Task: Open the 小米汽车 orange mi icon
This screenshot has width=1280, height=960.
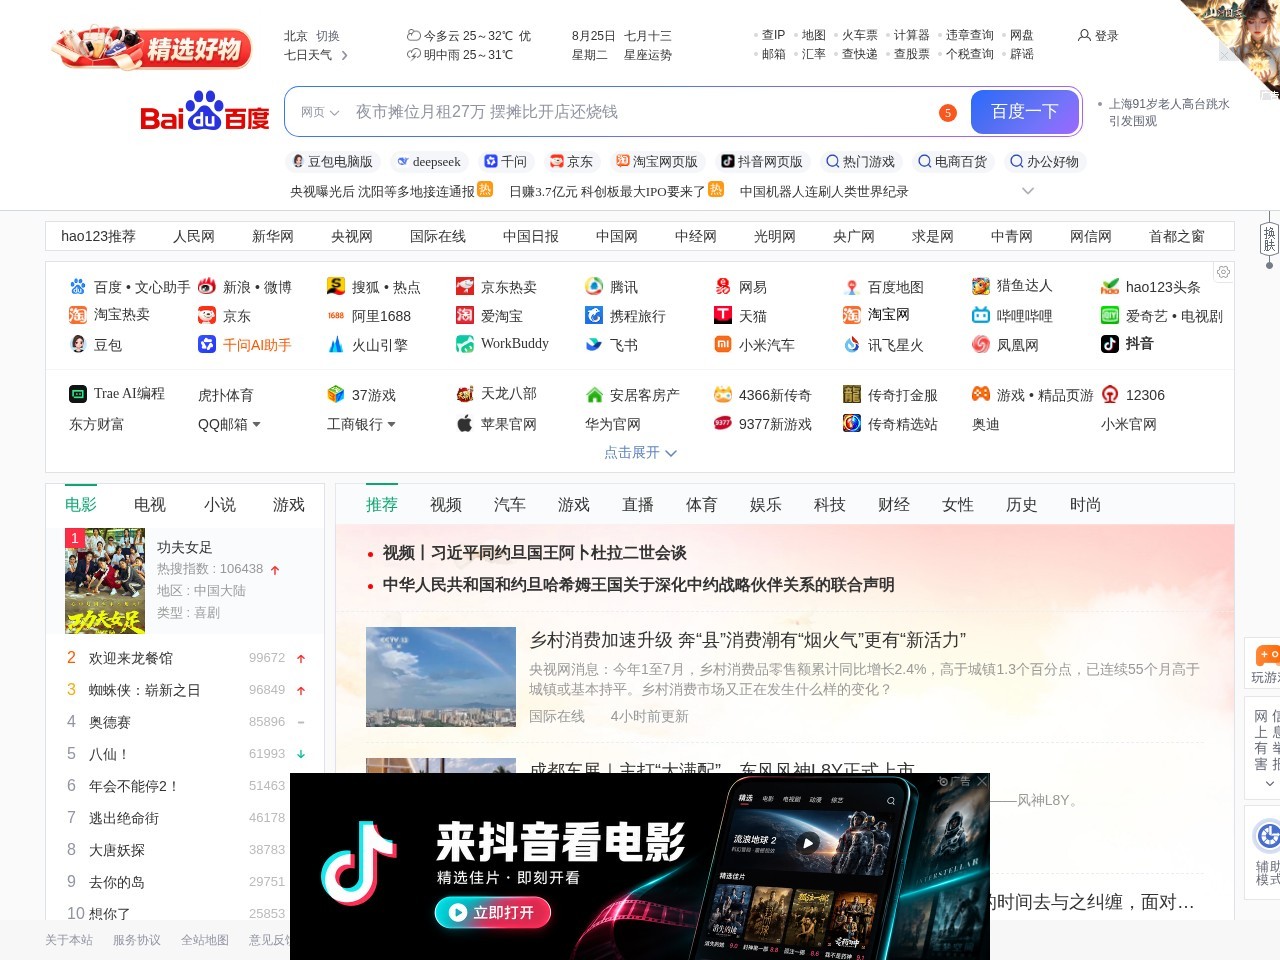Action: pos(723,344)
